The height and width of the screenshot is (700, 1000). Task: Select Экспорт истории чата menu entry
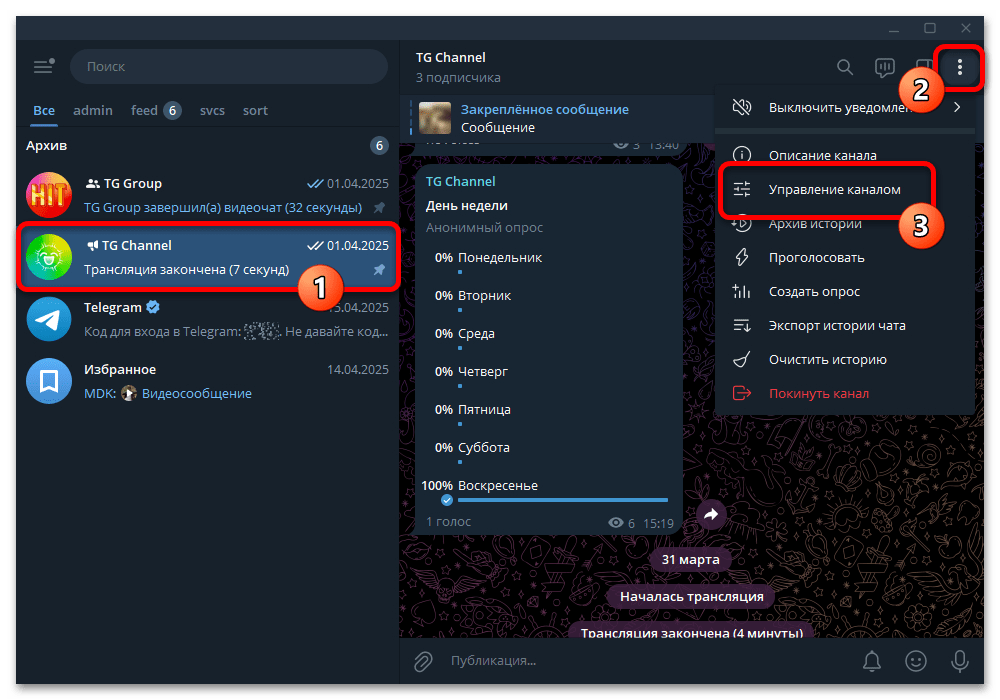[845, 325]
